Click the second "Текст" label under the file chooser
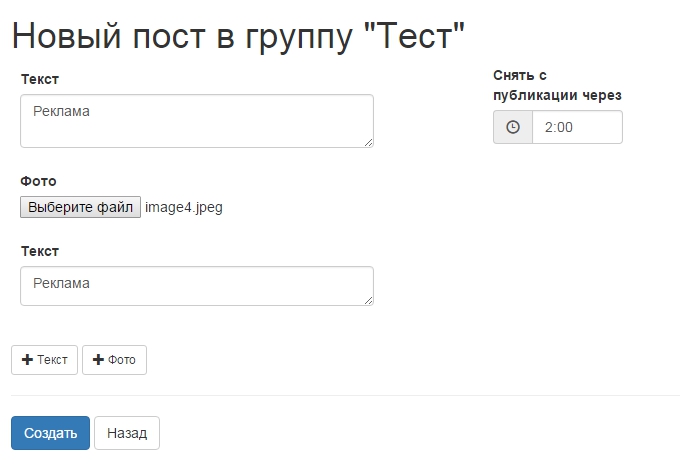The width and height of the screenshot is (680, 470). tap(40, 251)
